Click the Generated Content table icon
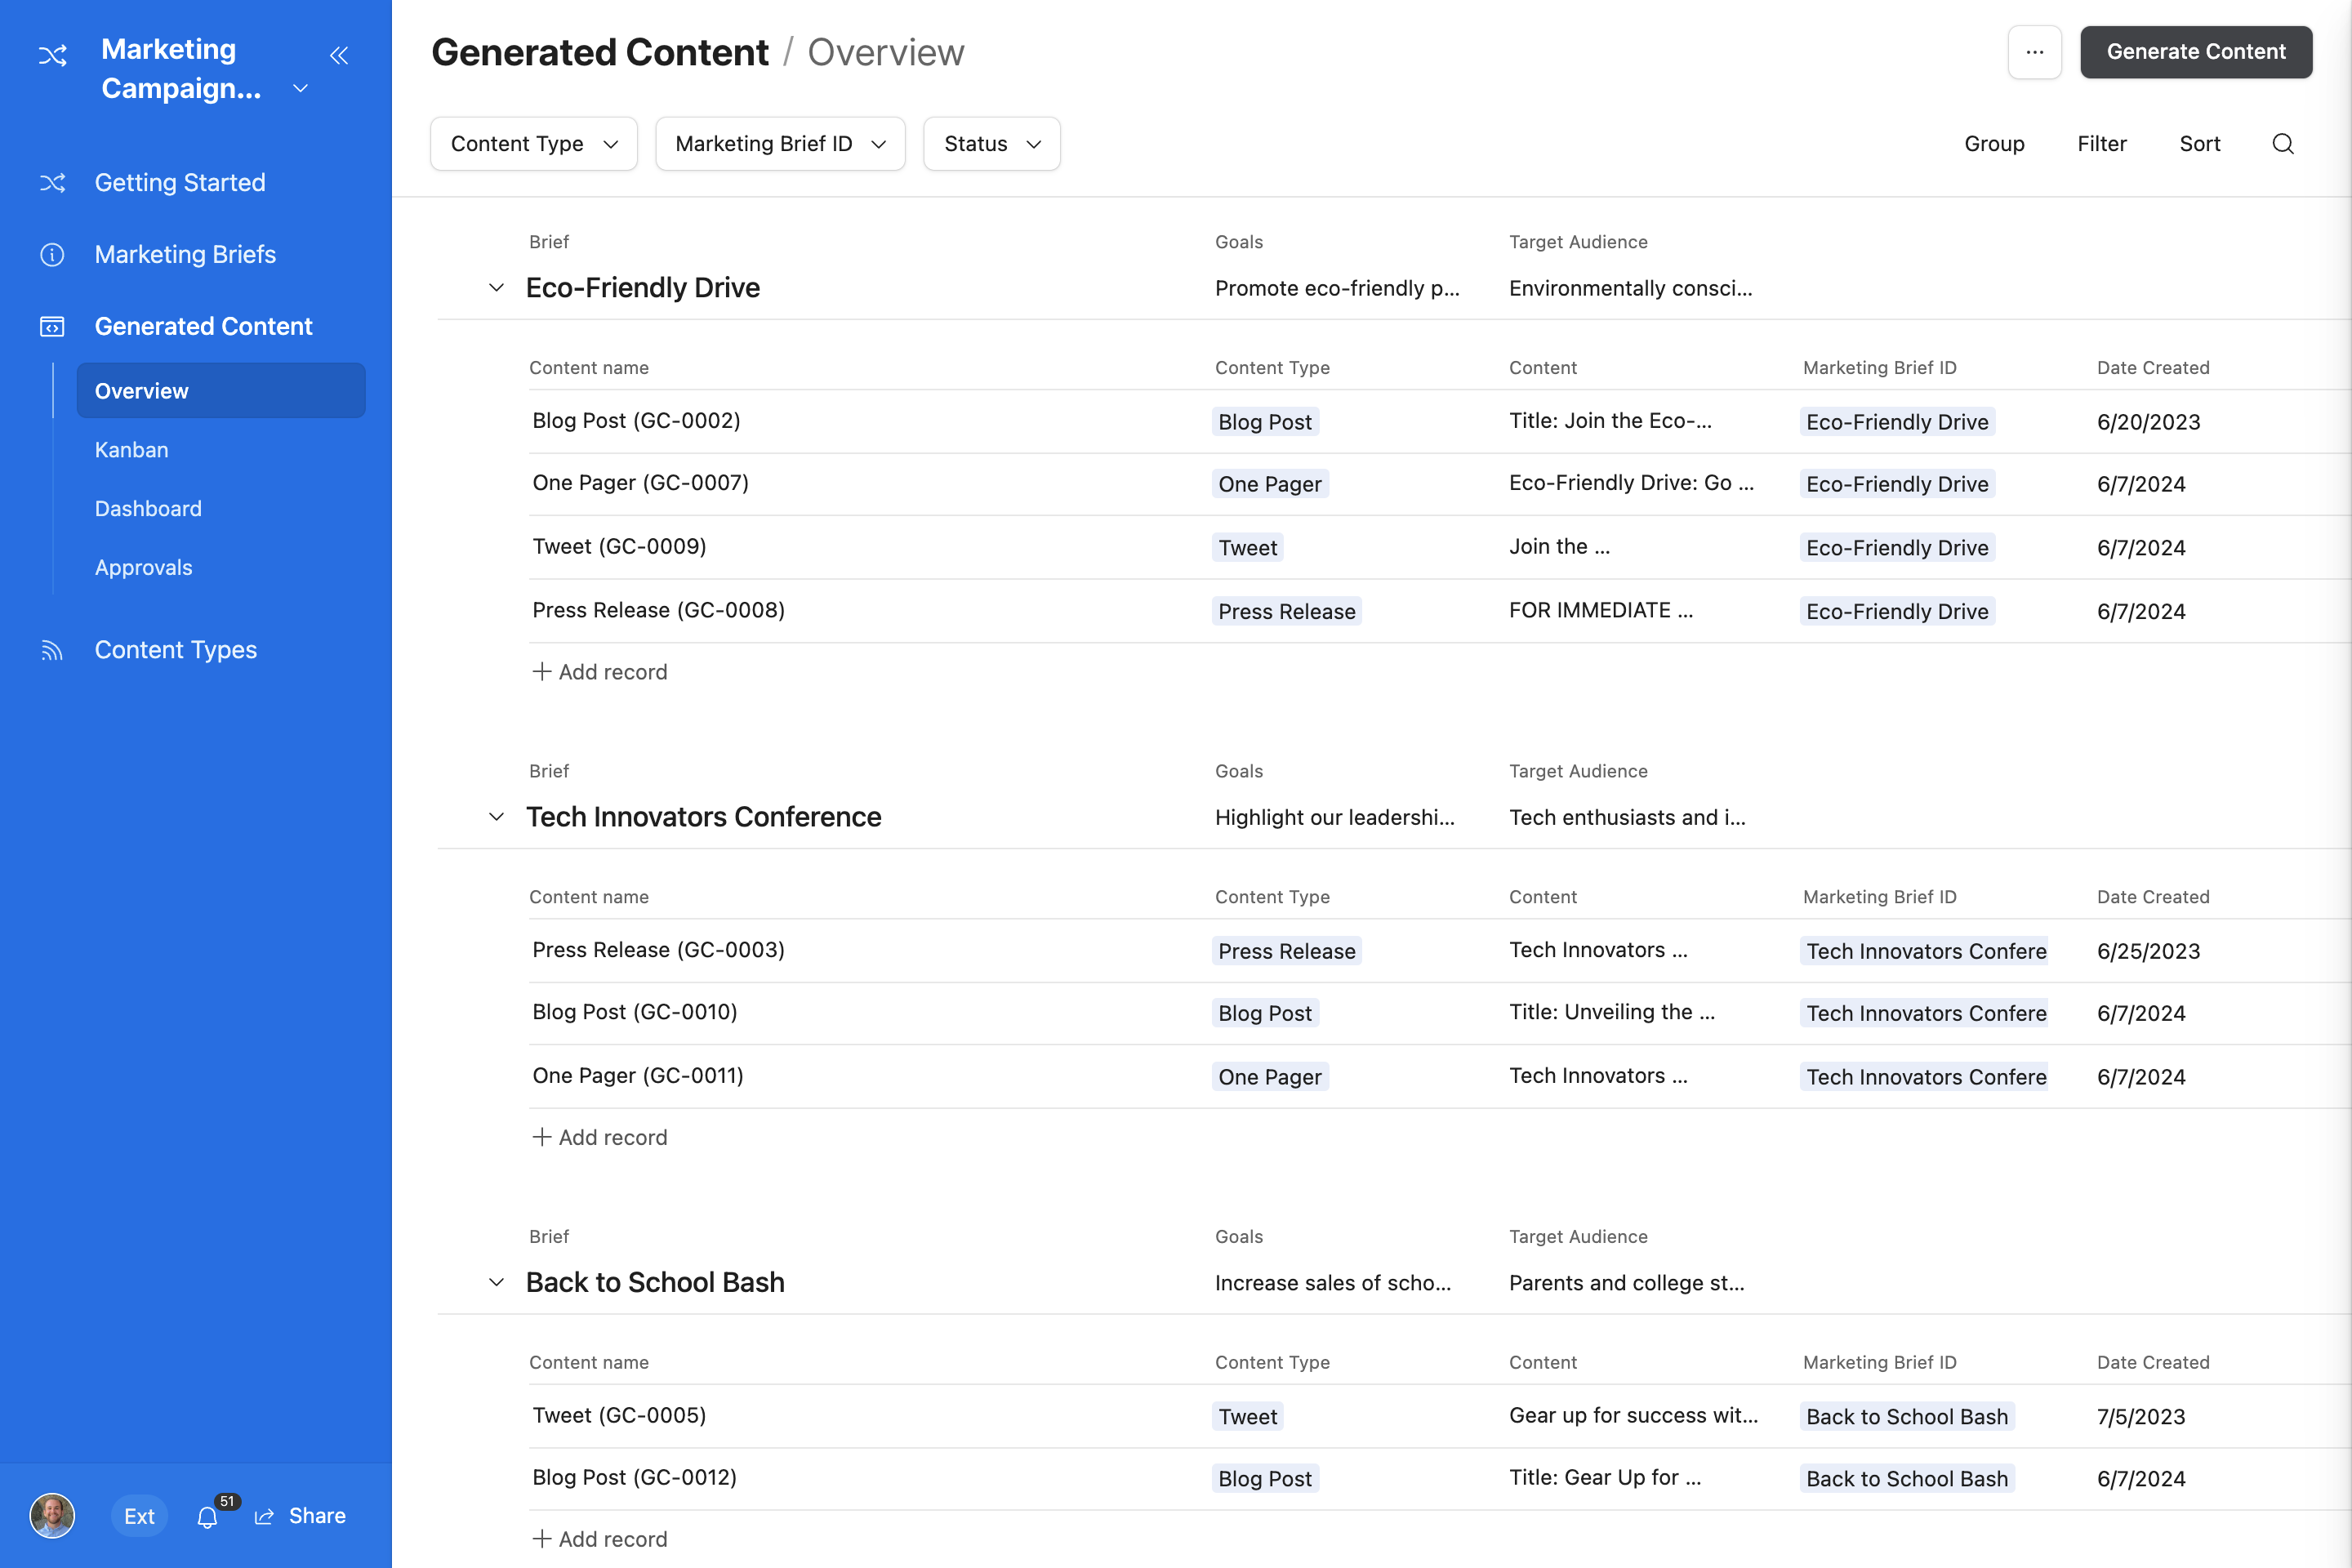This screenshot has width=2352, height=1568. 52,326
